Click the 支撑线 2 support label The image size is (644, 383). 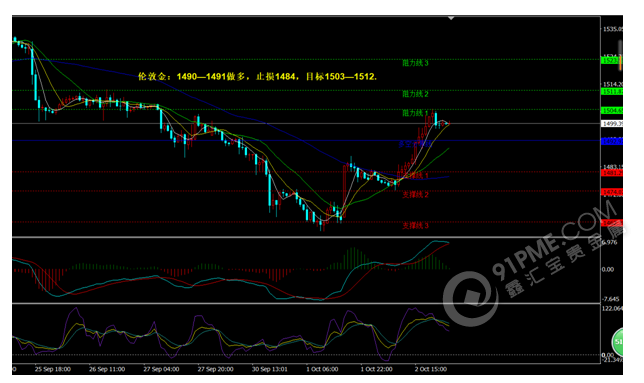coord(415,194)
